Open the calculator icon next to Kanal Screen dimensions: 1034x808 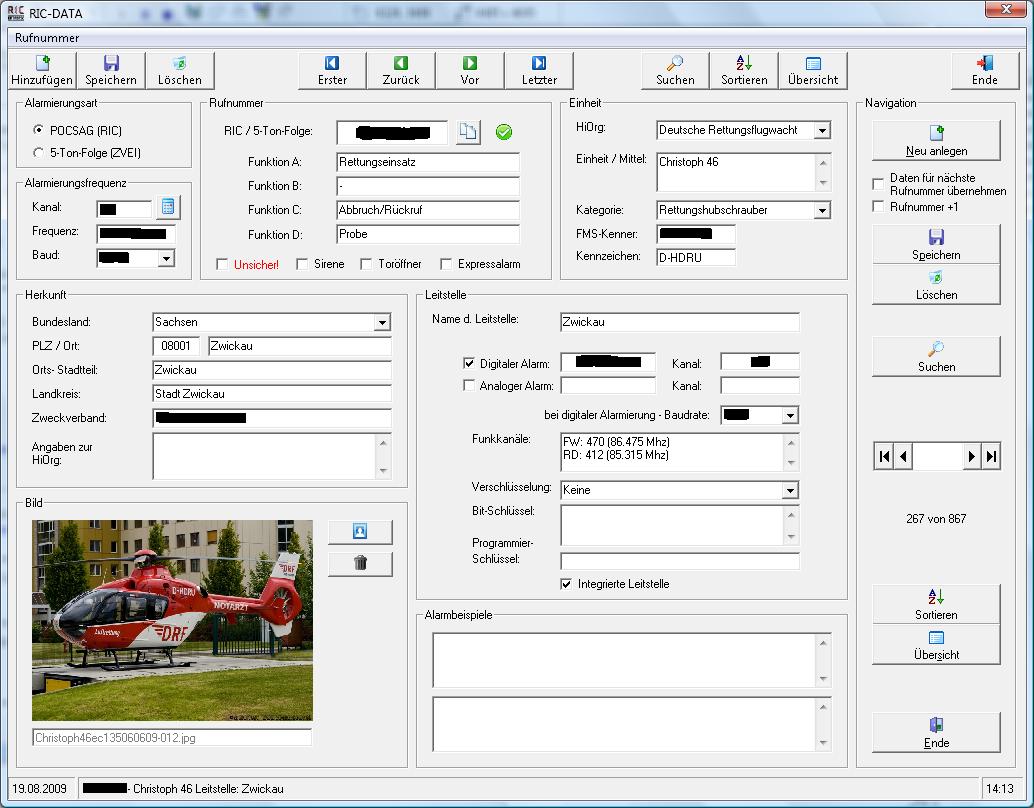click(x=168, y=207)
